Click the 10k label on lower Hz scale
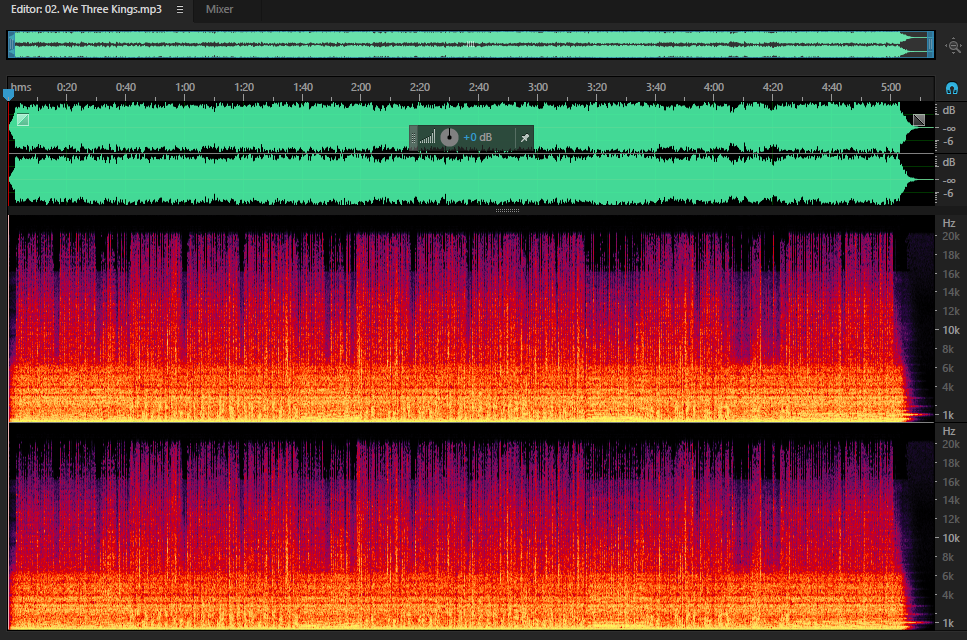Image resolution: width=967 pixels, height=640 pixels. point(950,538)
